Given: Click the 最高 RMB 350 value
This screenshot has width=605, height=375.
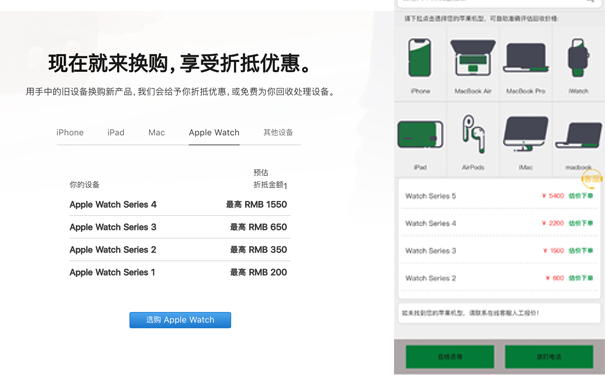Looking at the screenshot, I should [259, 250].
